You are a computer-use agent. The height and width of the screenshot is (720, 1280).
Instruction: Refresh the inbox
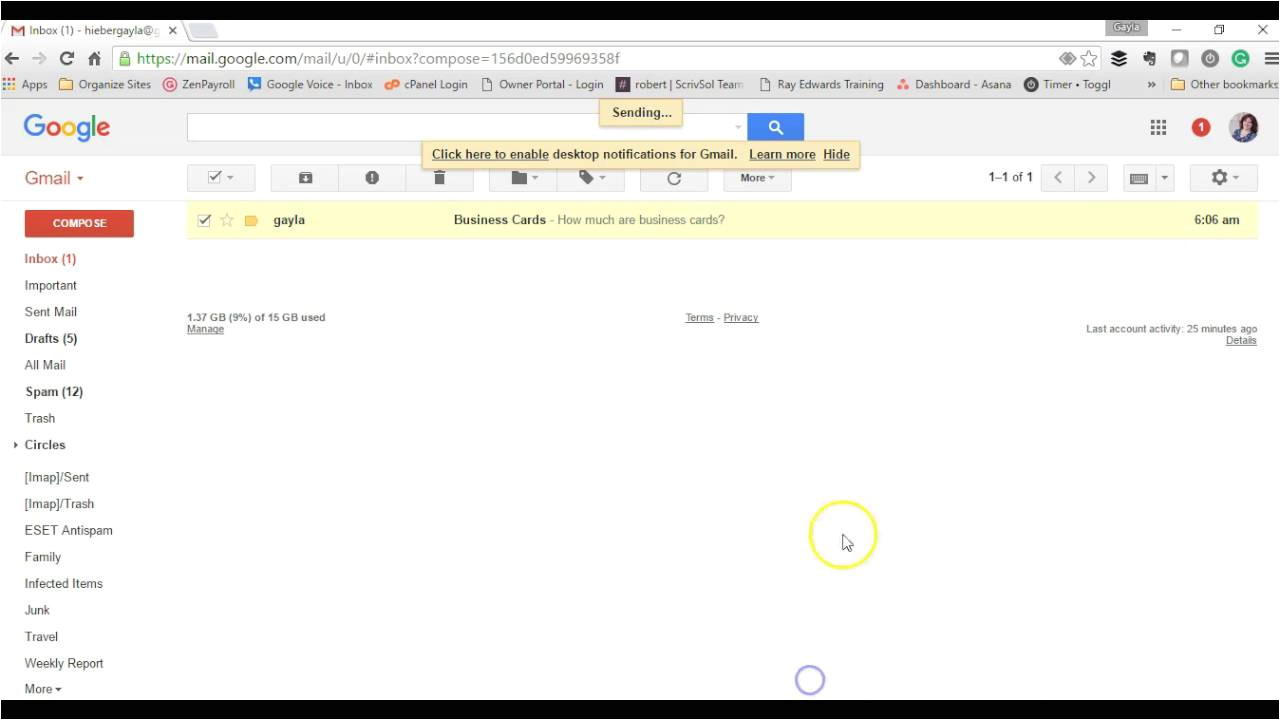coord(673,178)
